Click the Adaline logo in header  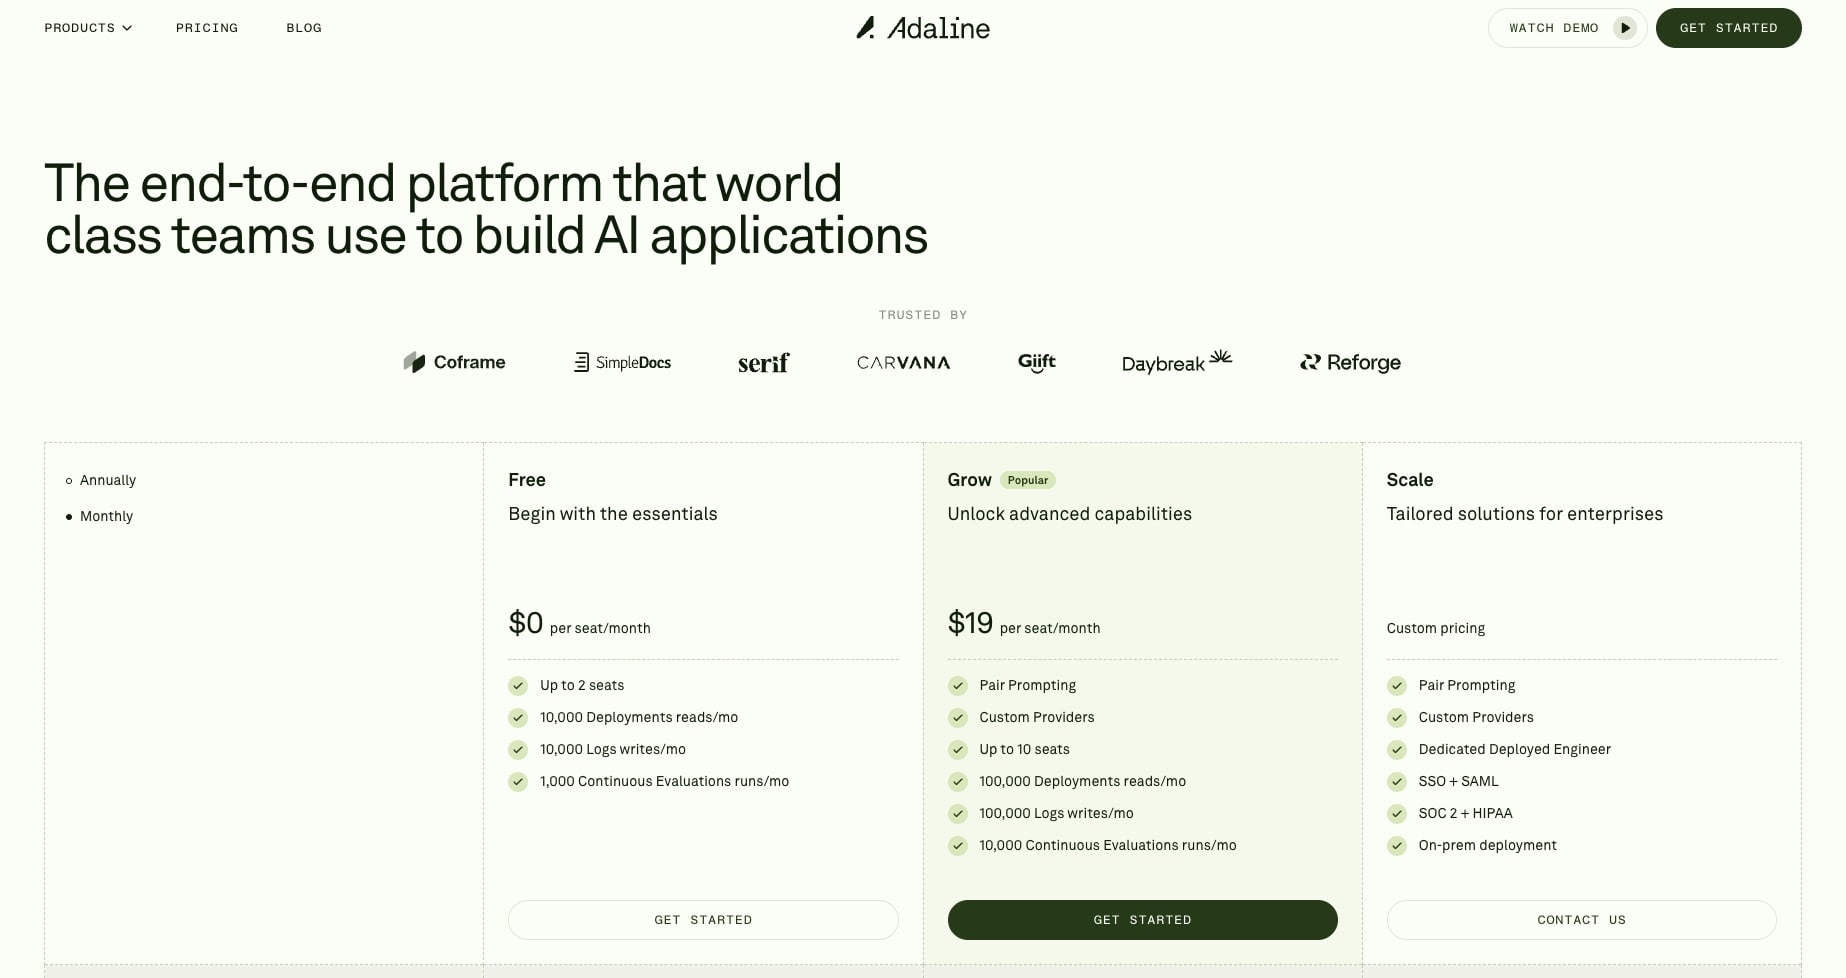point(923,28)
